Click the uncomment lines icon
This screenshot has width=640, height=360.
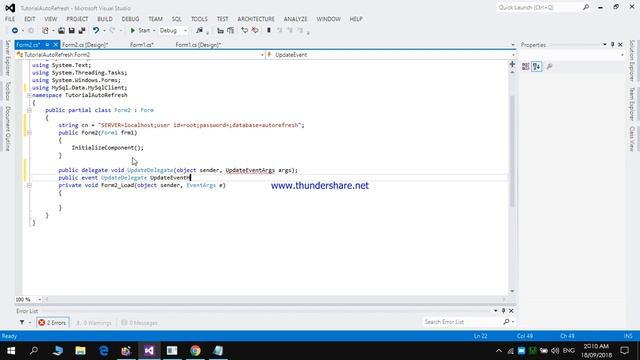255,31
